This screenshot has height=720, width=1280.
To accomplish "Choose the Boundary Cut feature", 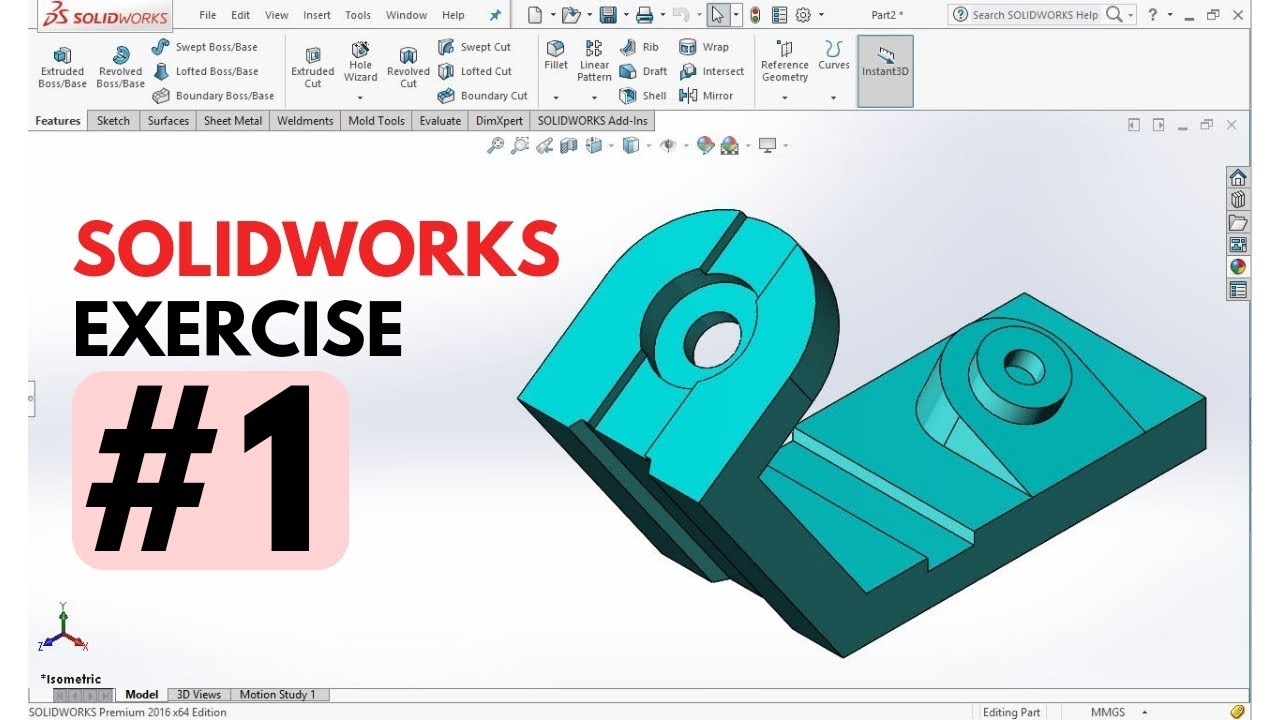I will (x=483, y=96).
